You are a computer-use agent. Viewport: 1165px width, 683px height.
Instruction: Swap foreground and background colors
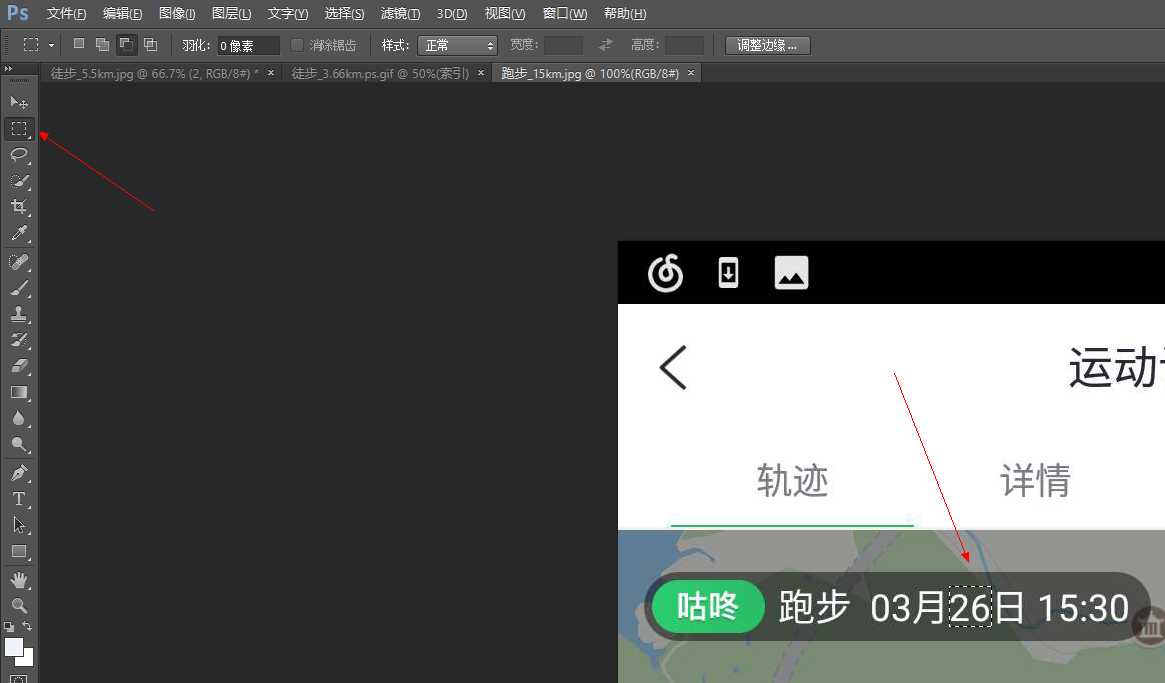(27, 627)
